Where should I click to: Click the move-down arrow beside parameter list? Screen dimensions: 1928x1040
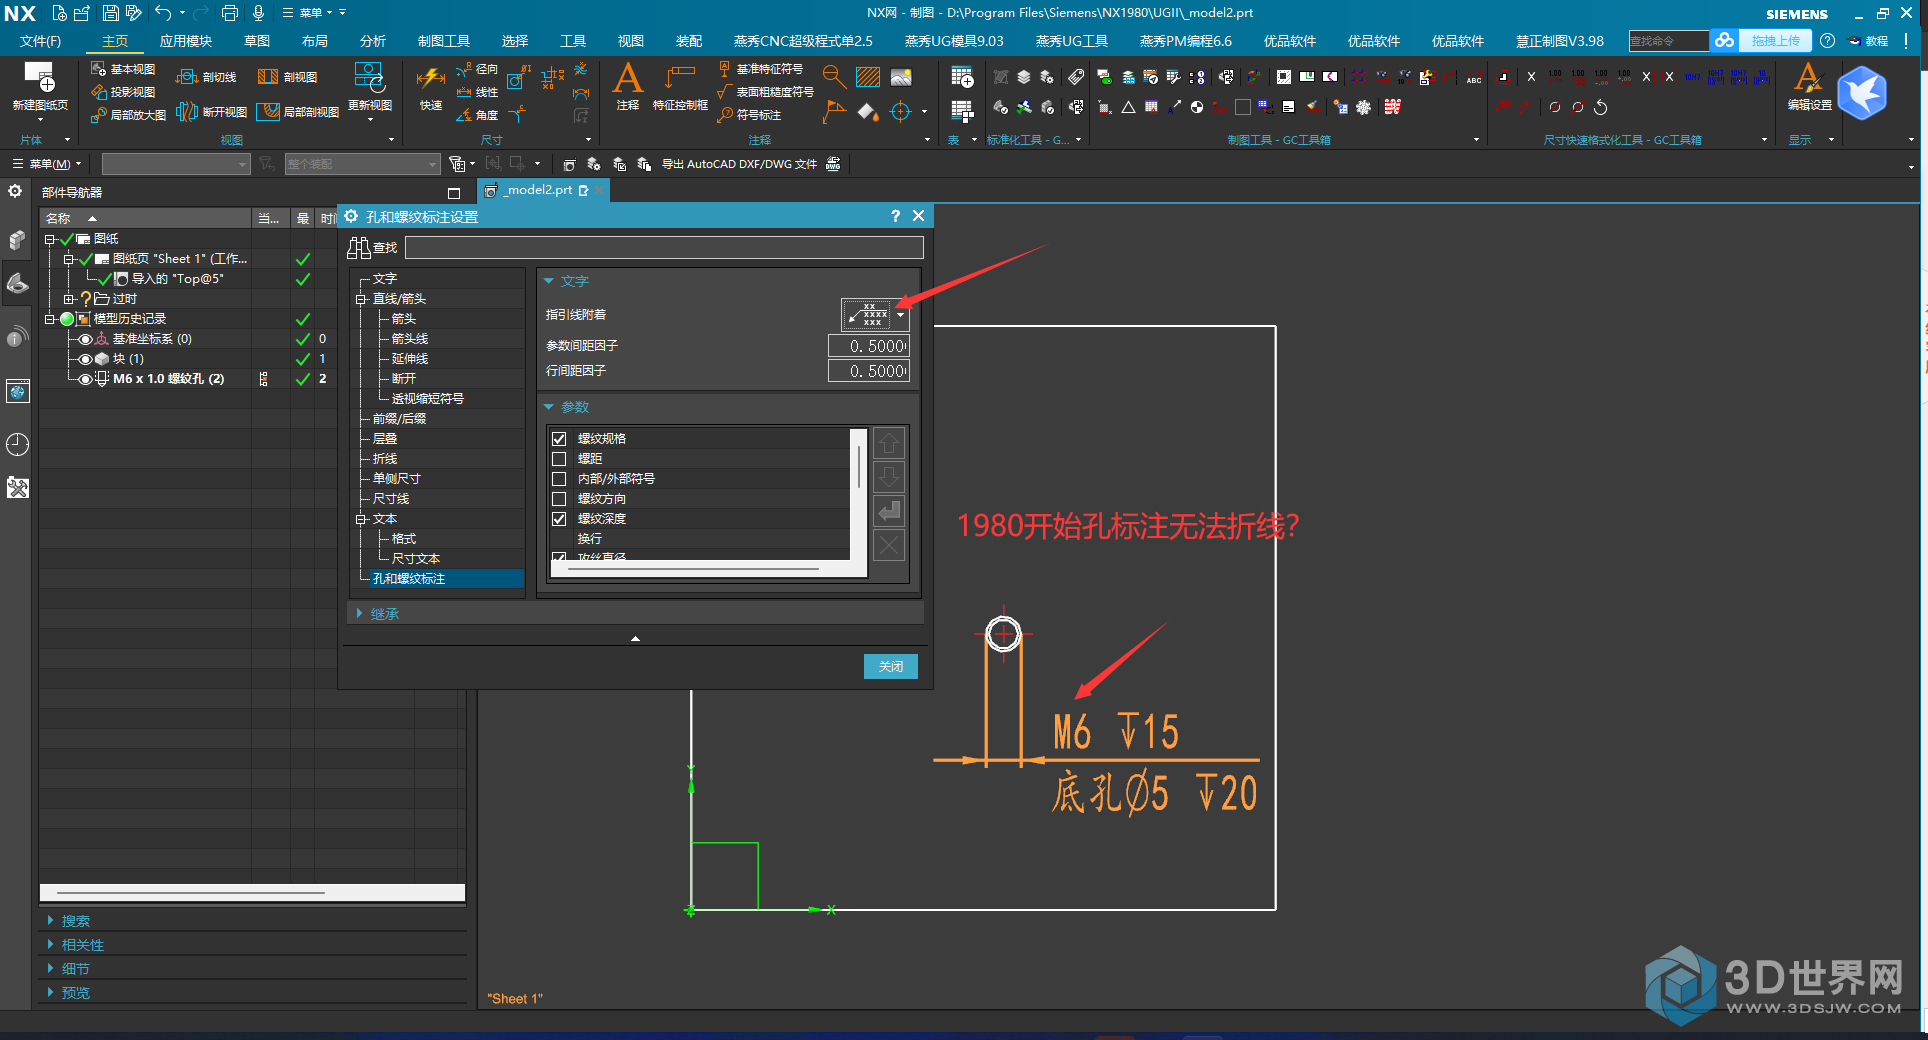pos(889,477)
